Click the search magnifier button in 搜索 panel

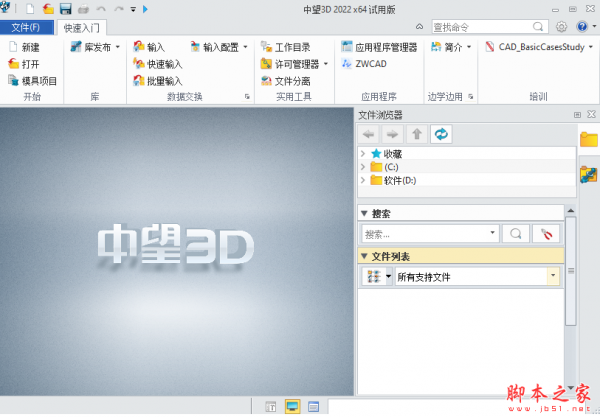pyautogui.click(x=516, y=234)
